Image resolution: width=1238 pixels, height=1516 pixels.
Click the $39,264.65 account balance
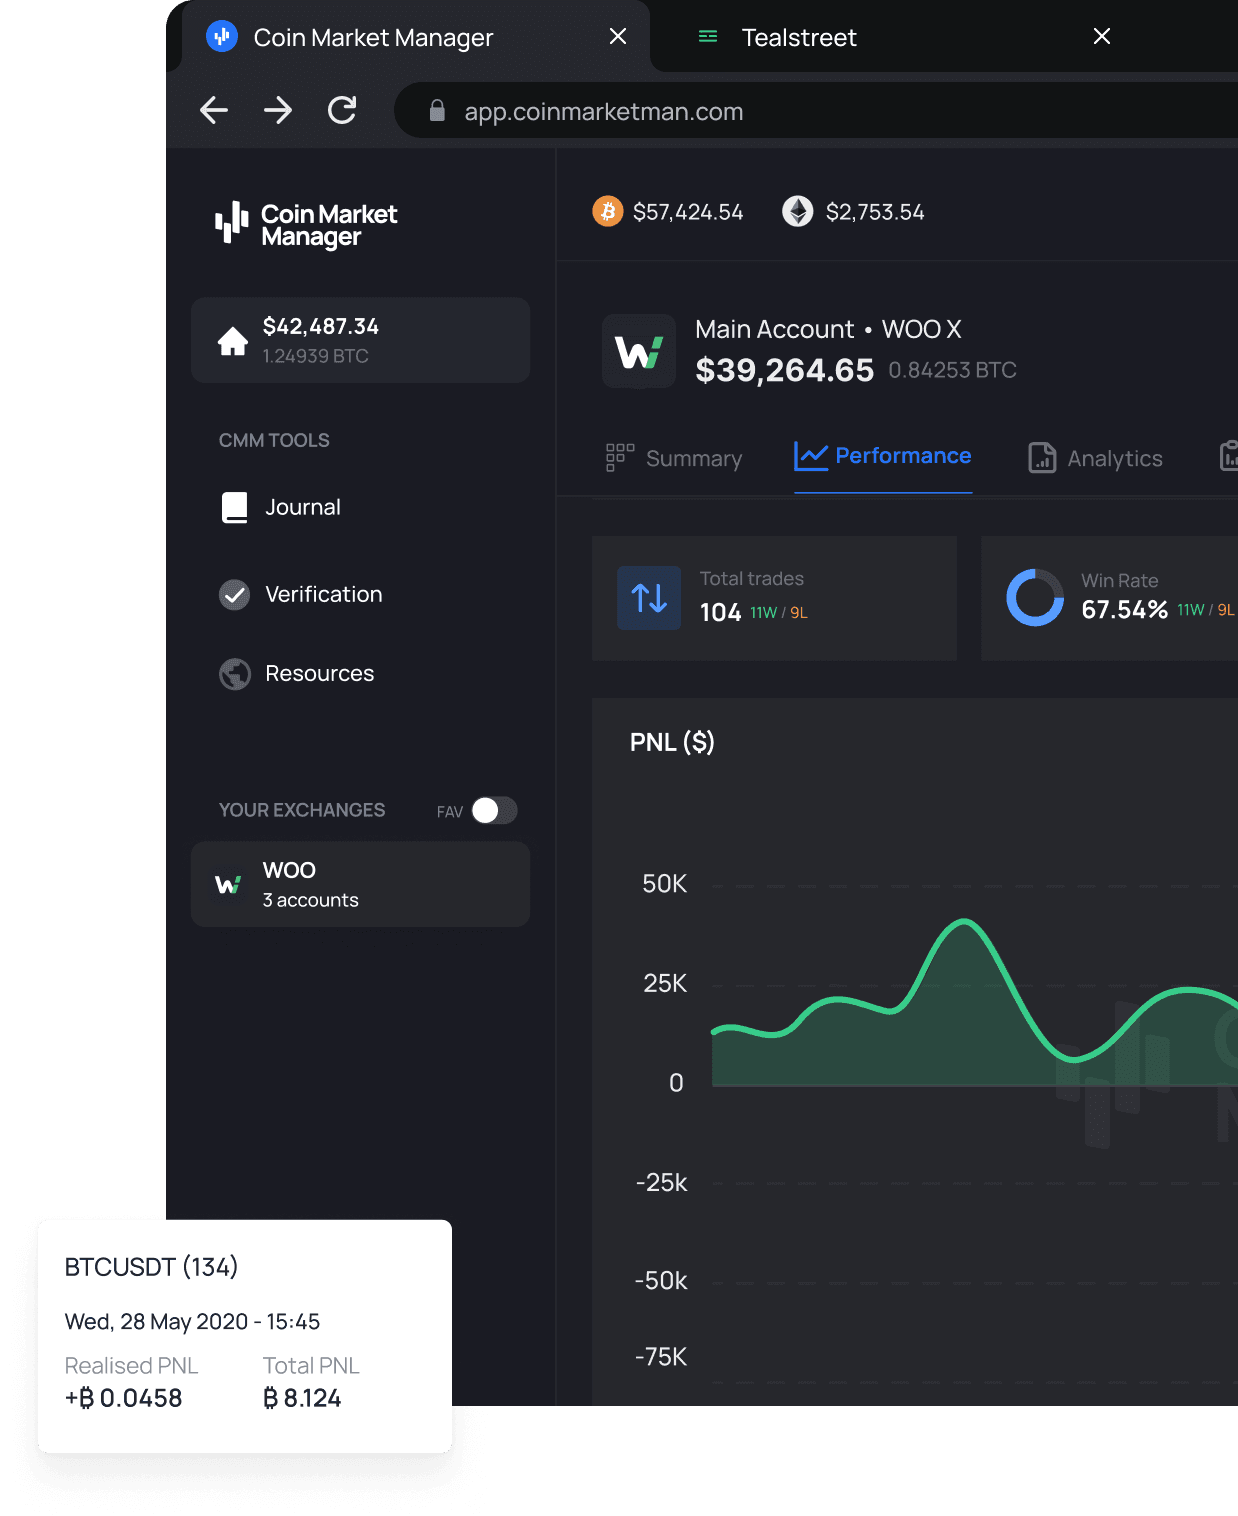pos(785,370)
